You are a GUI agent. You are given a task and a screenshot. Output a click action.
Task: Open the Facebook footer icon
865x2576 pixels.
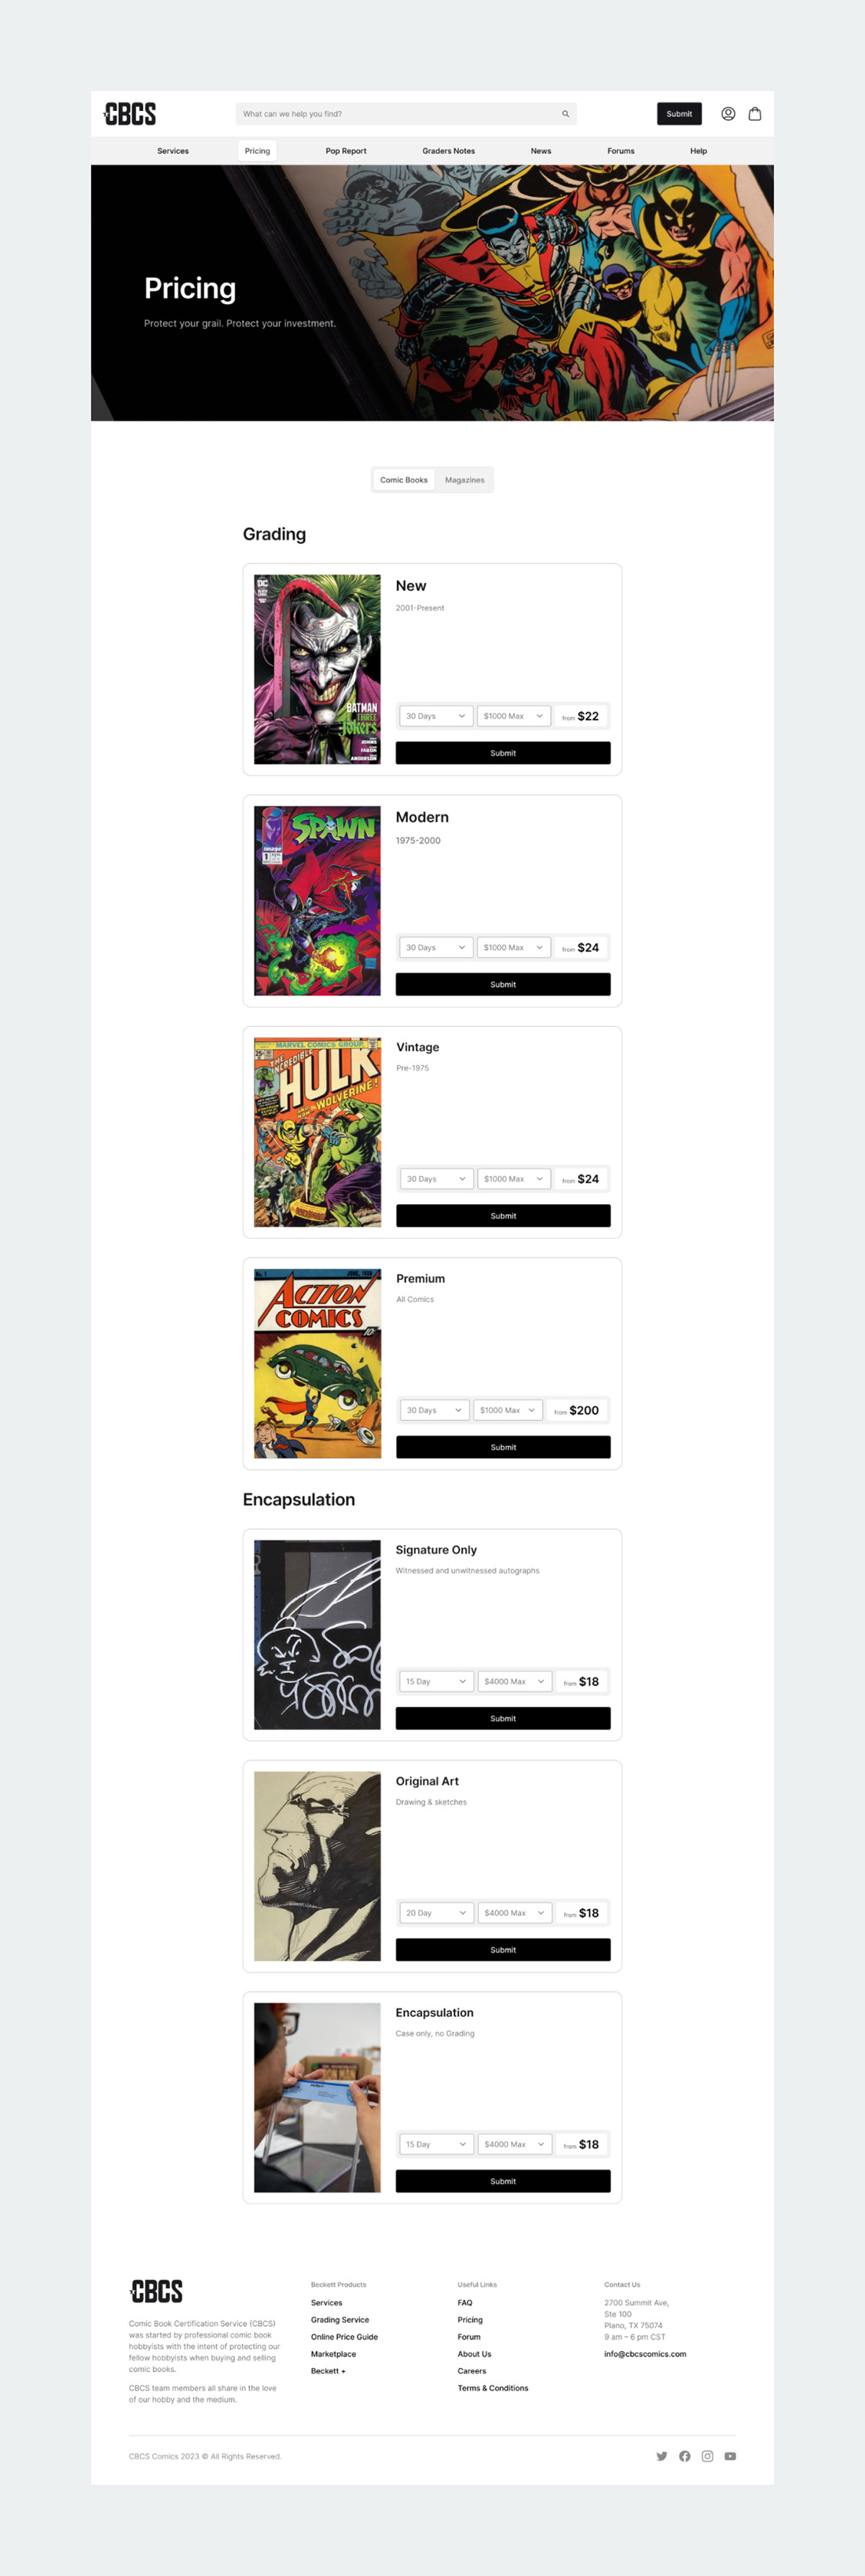tap(685, 2456)
